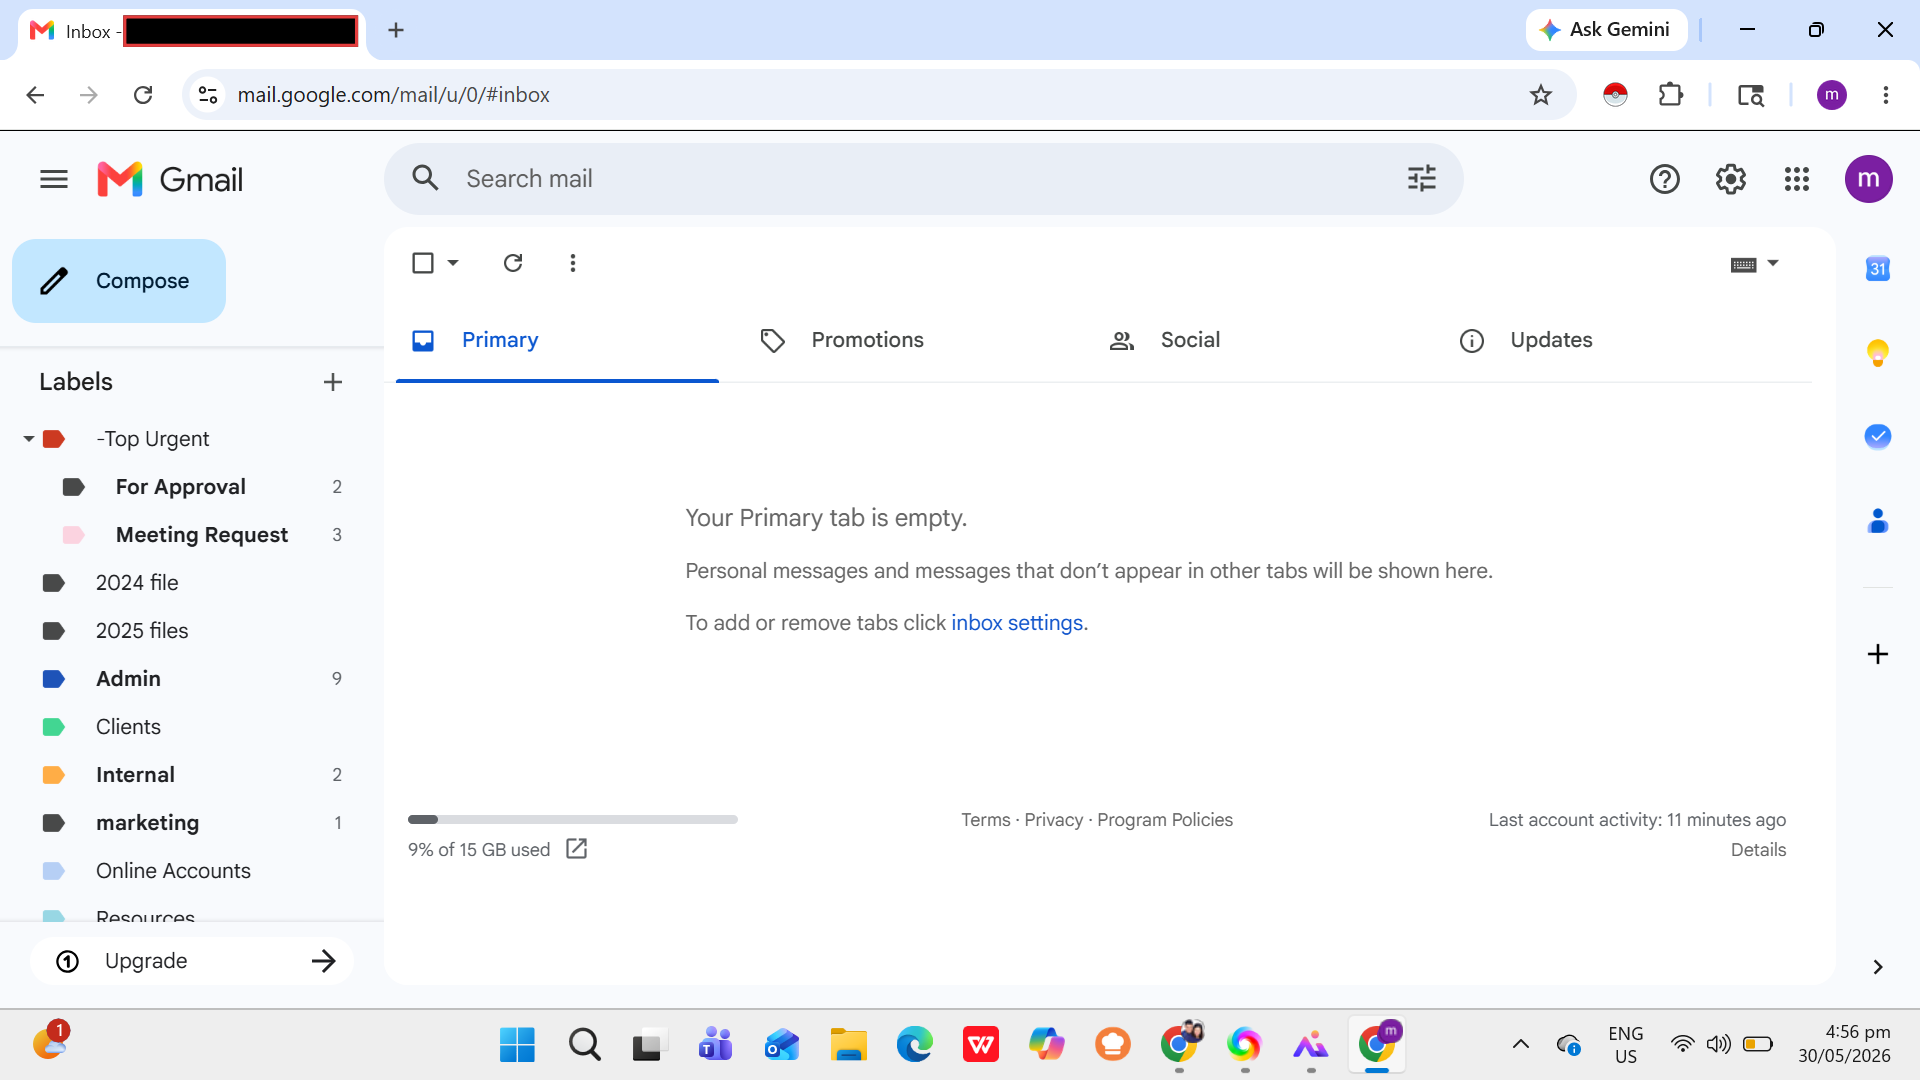This screenshot has width=1920, height=1080.
Task: Open Contacts side panel
Action: coord(1877,520)
